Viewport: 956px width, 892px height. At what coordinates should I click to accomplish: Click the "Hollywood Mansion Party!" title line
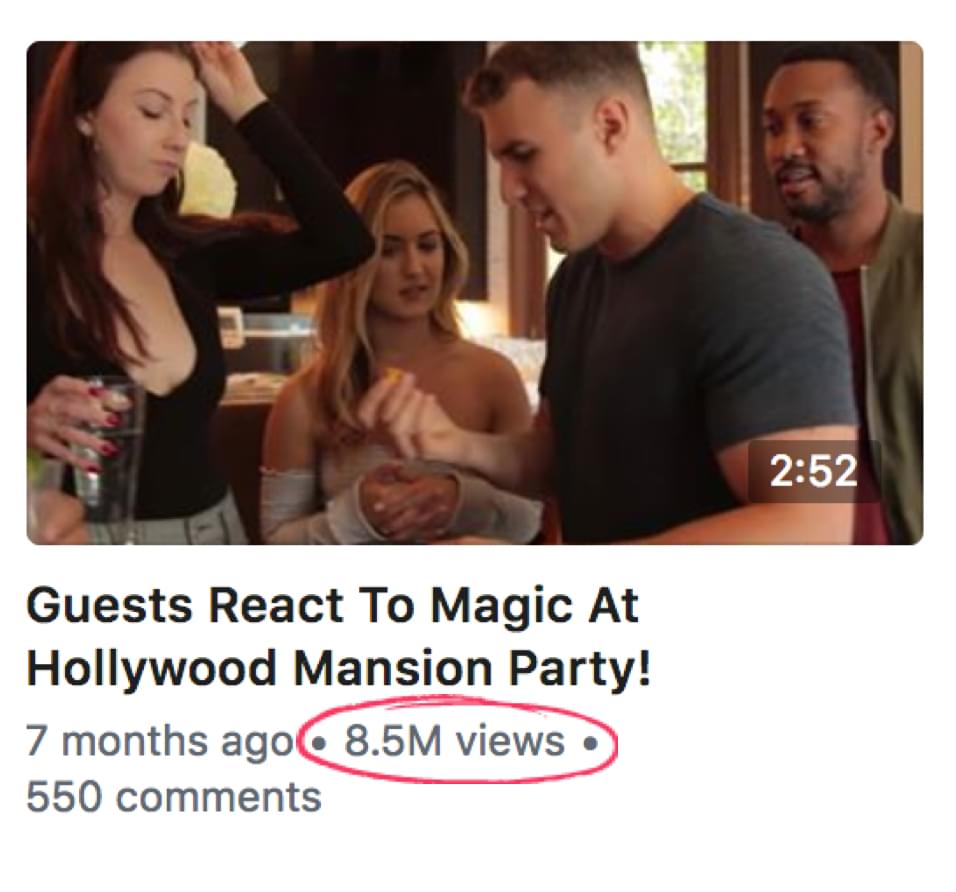[338, 669]
